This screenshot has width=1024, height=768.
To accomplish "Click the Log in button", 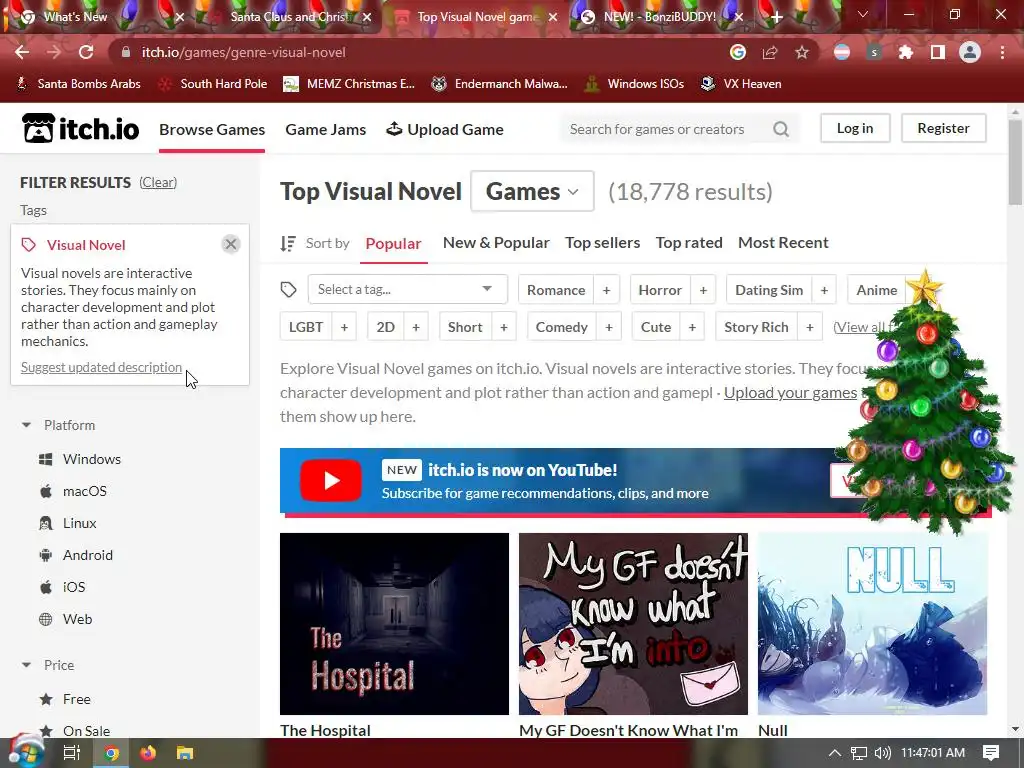I will 855,128.
